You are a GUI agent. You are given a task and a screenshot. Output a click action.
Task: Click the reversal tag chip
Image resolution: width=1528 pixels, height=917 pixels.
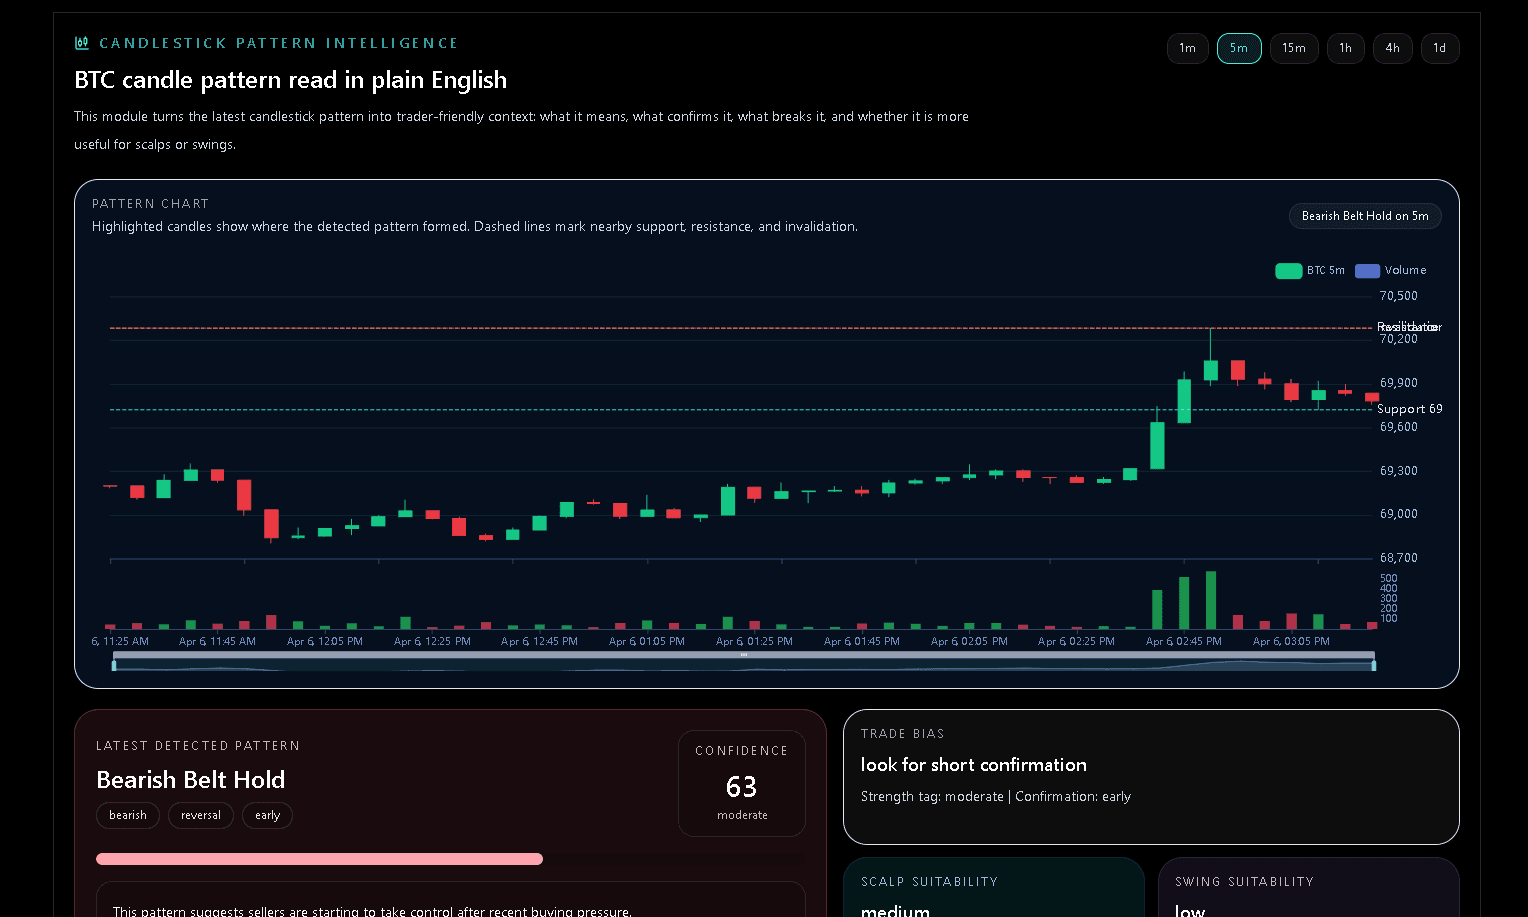[201, 815]
